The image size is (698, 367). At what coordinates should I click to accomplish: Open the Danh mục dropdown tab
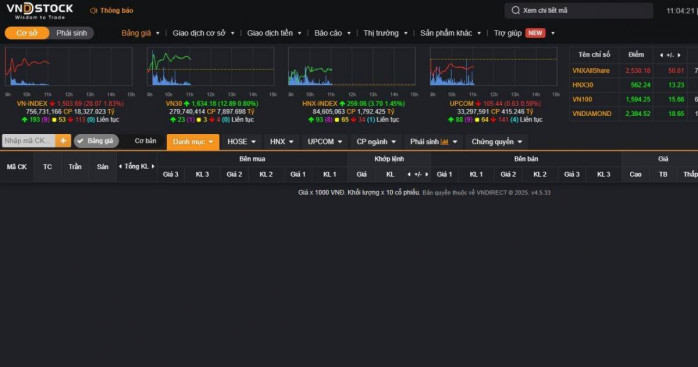[x=193, y=142]
